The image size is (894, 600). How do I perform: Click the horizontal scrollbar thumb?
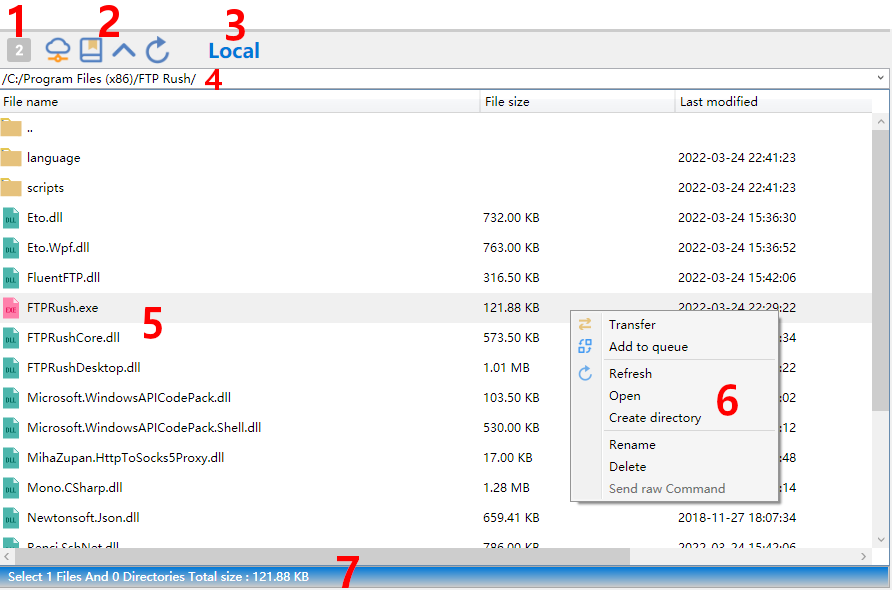point(322,556)
